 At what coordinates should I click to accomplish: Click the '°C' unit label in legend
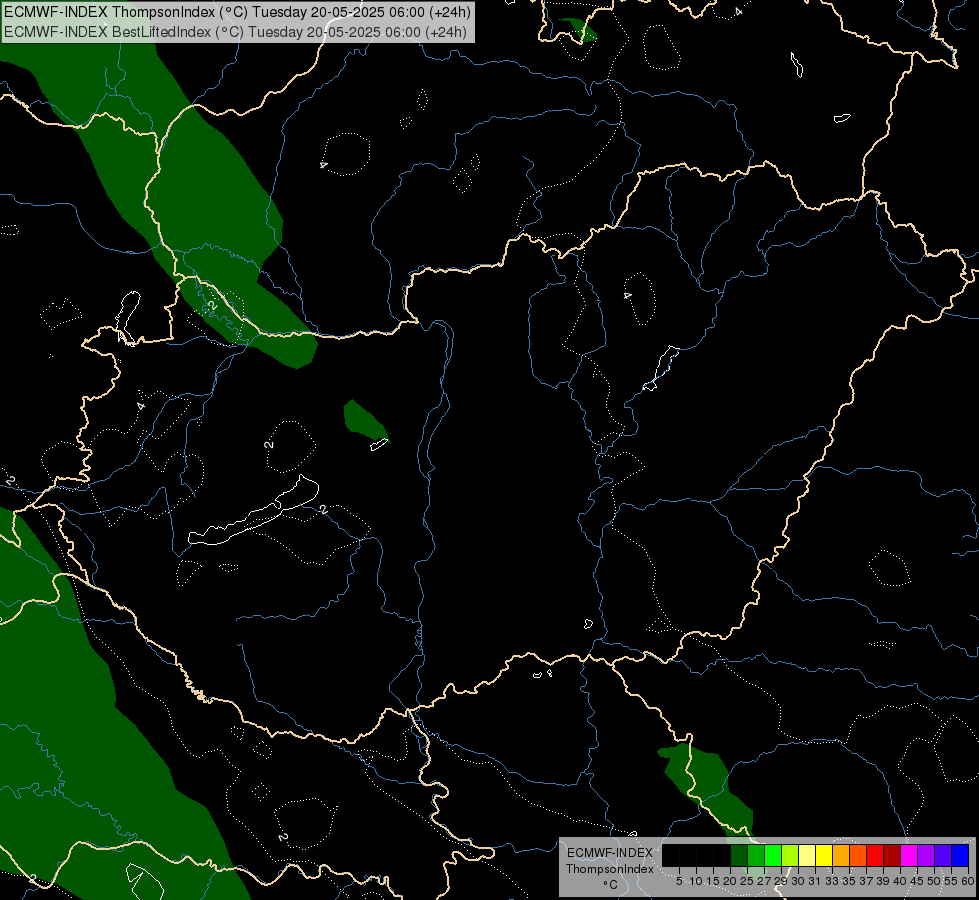(x=611, y=884)
